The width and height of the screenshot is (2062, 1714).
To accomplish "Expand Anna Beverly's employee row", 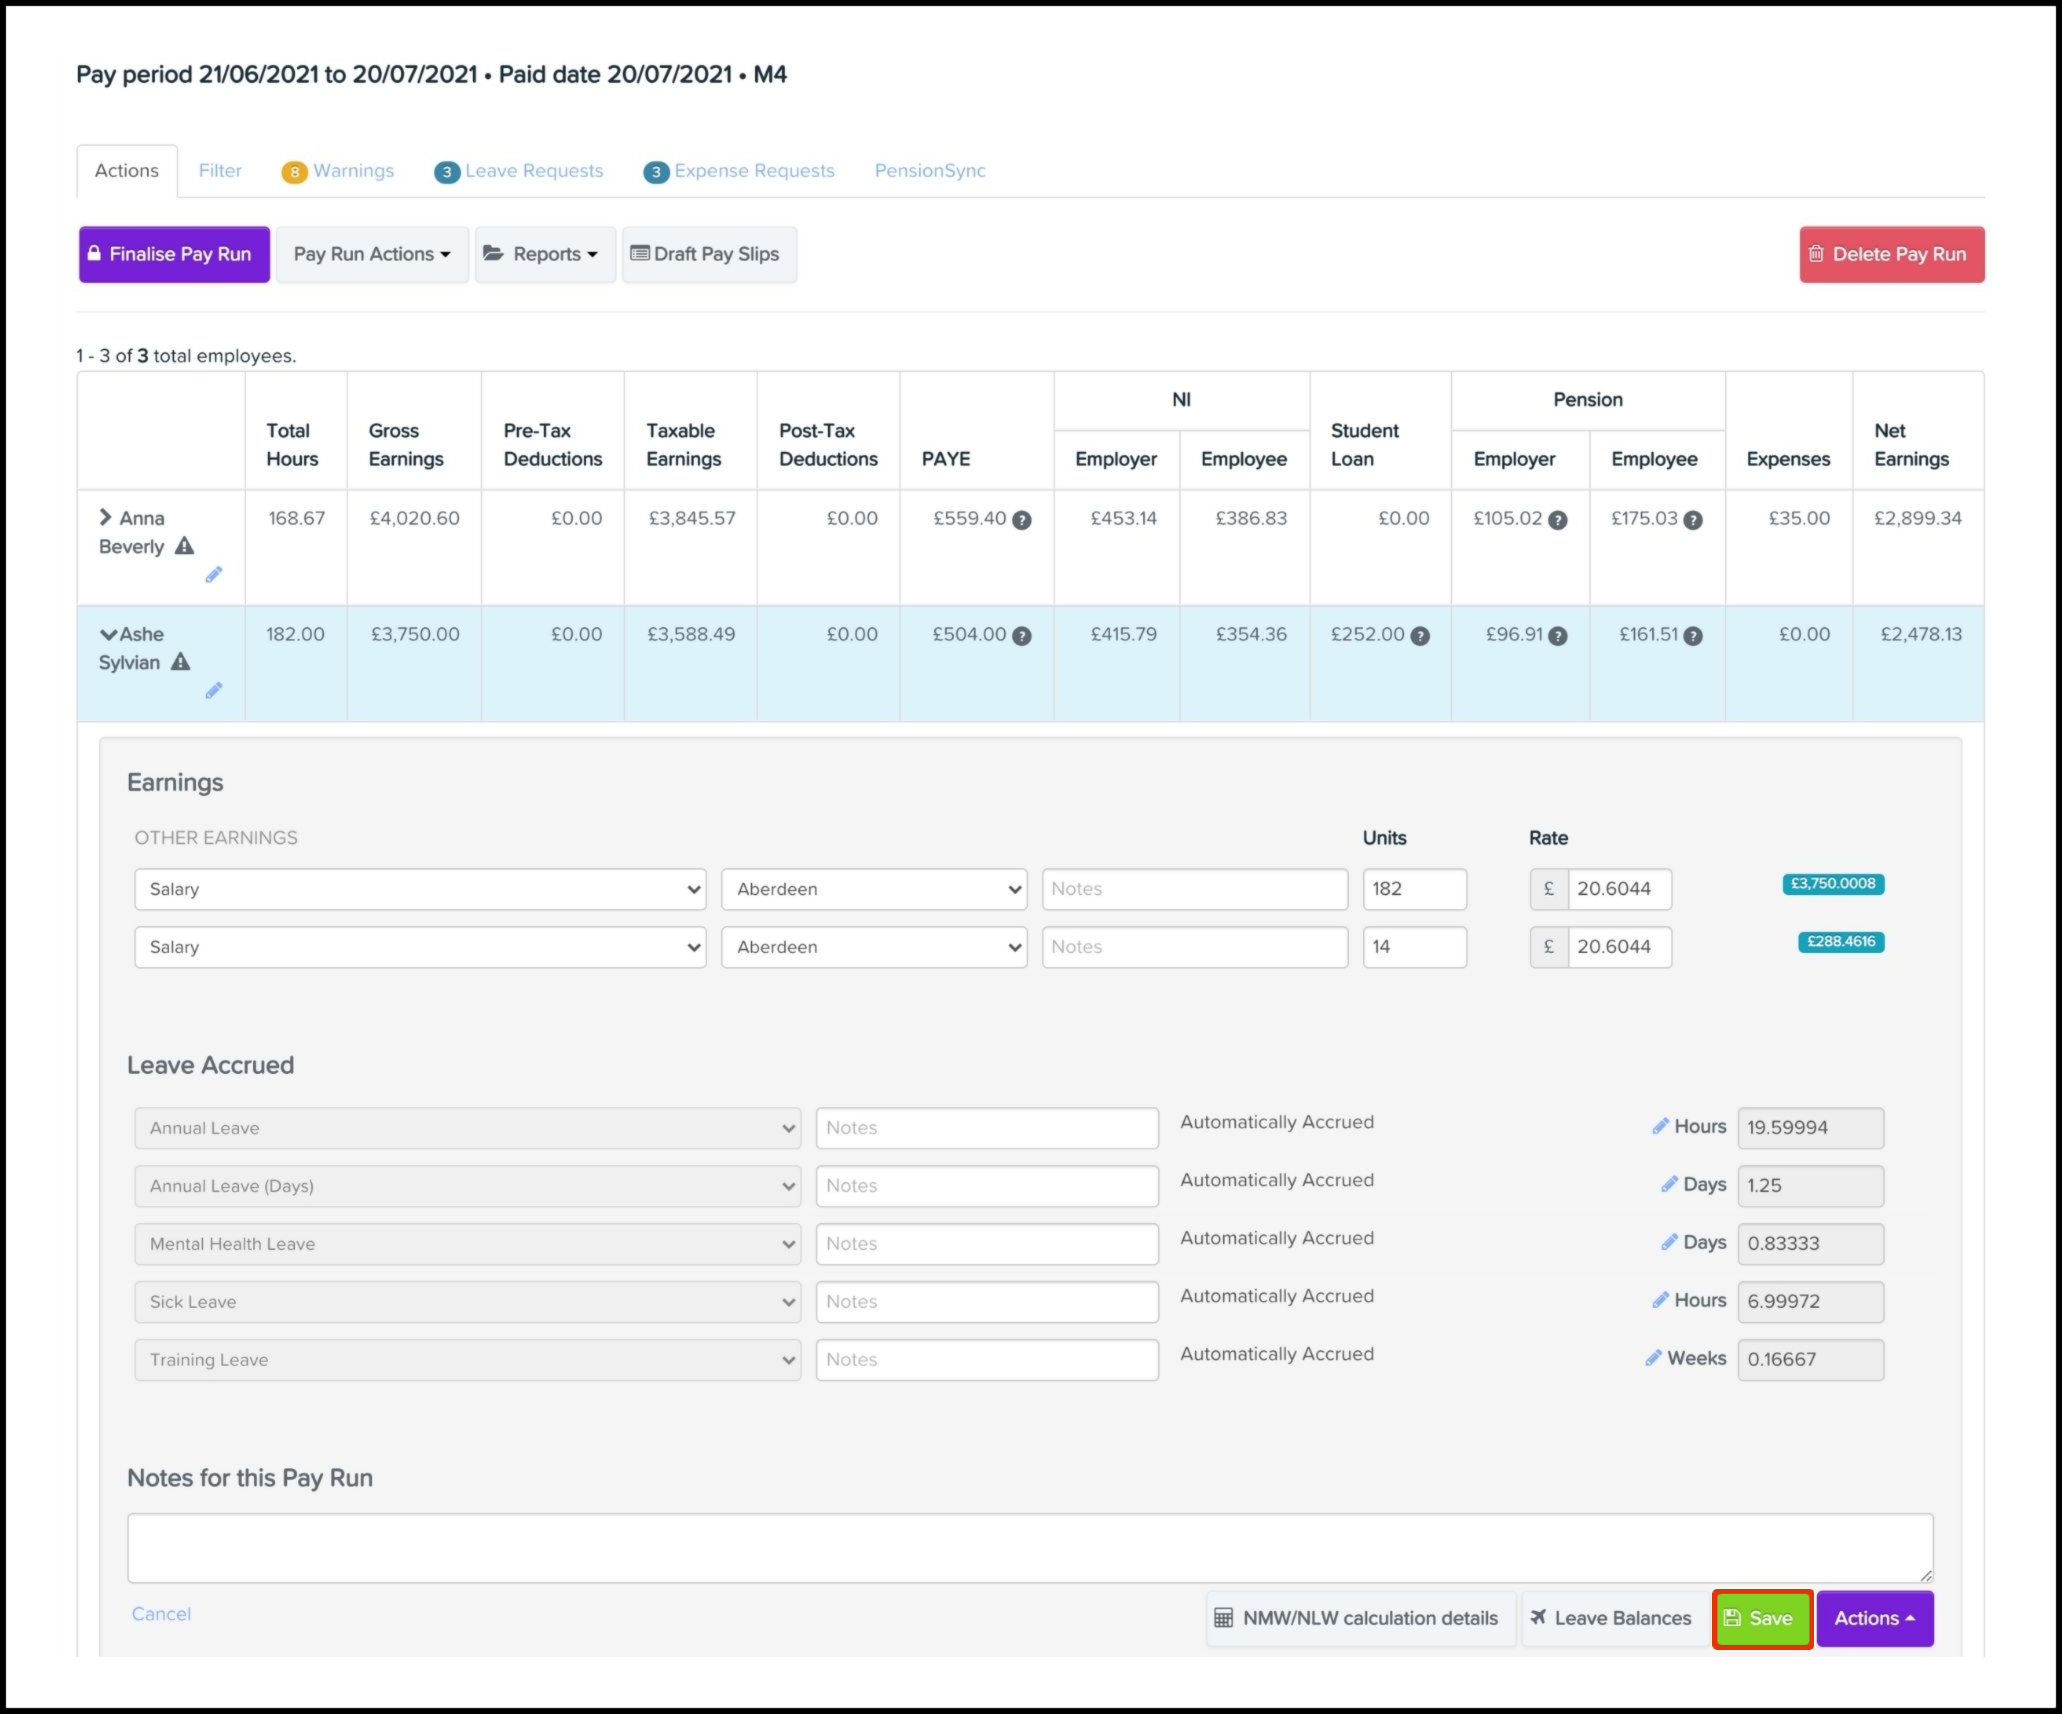I will pyautogui.click(x=105, y=517).
